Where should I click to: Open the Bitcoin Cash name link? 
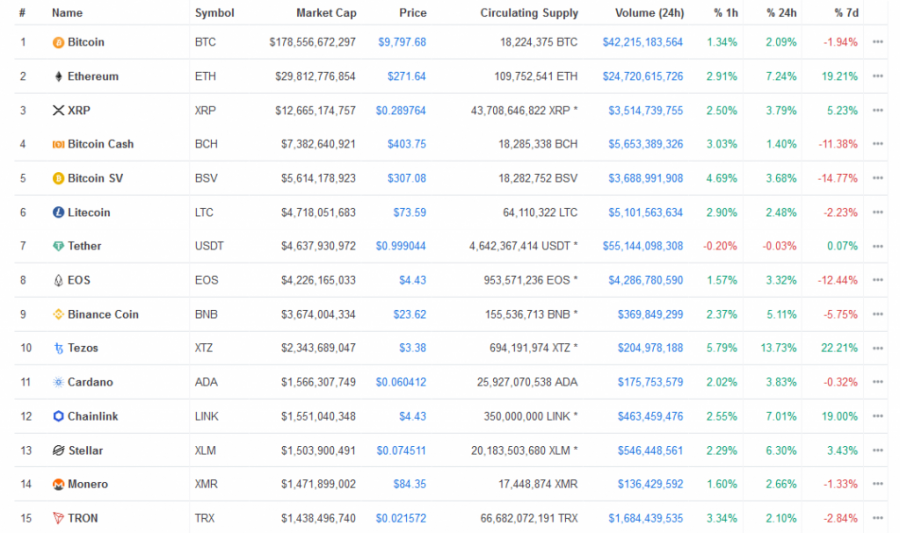(100, 144)
